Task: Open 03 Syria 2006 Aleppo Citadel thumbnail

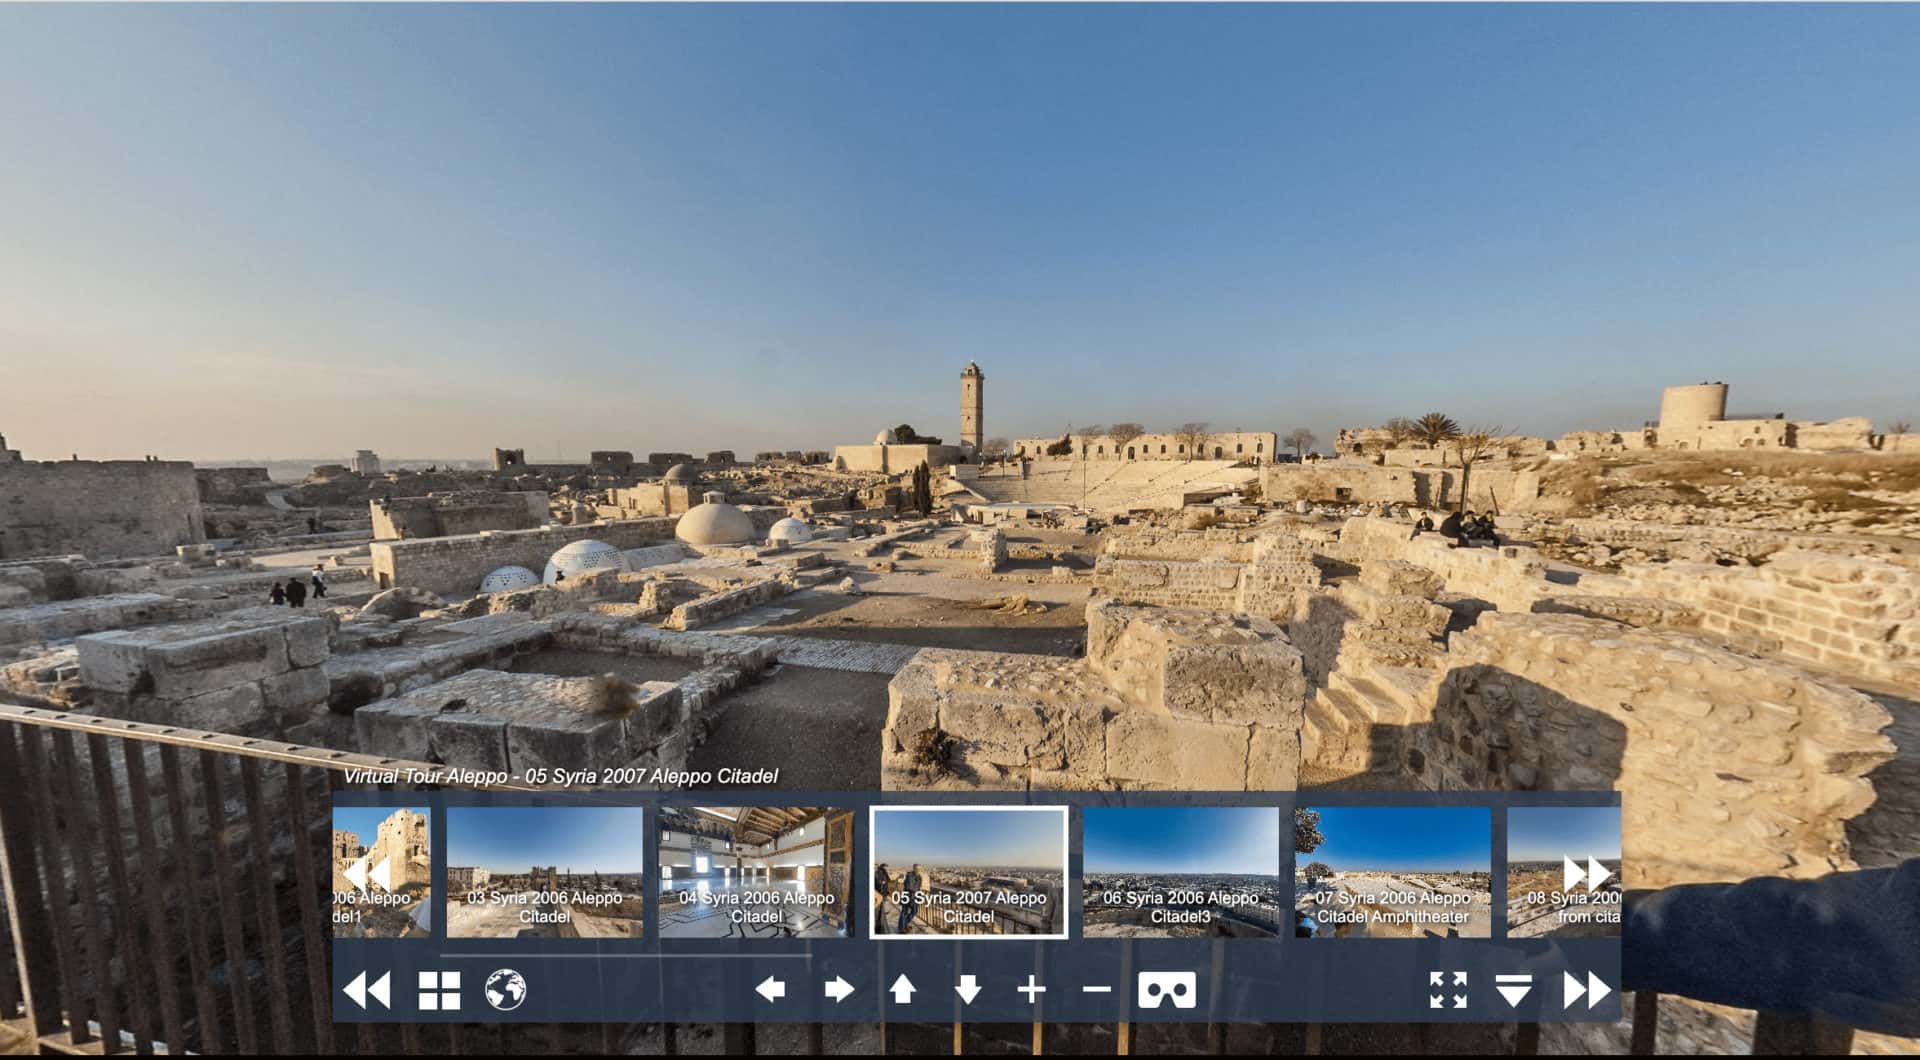Action: click(x=545, y=872)
